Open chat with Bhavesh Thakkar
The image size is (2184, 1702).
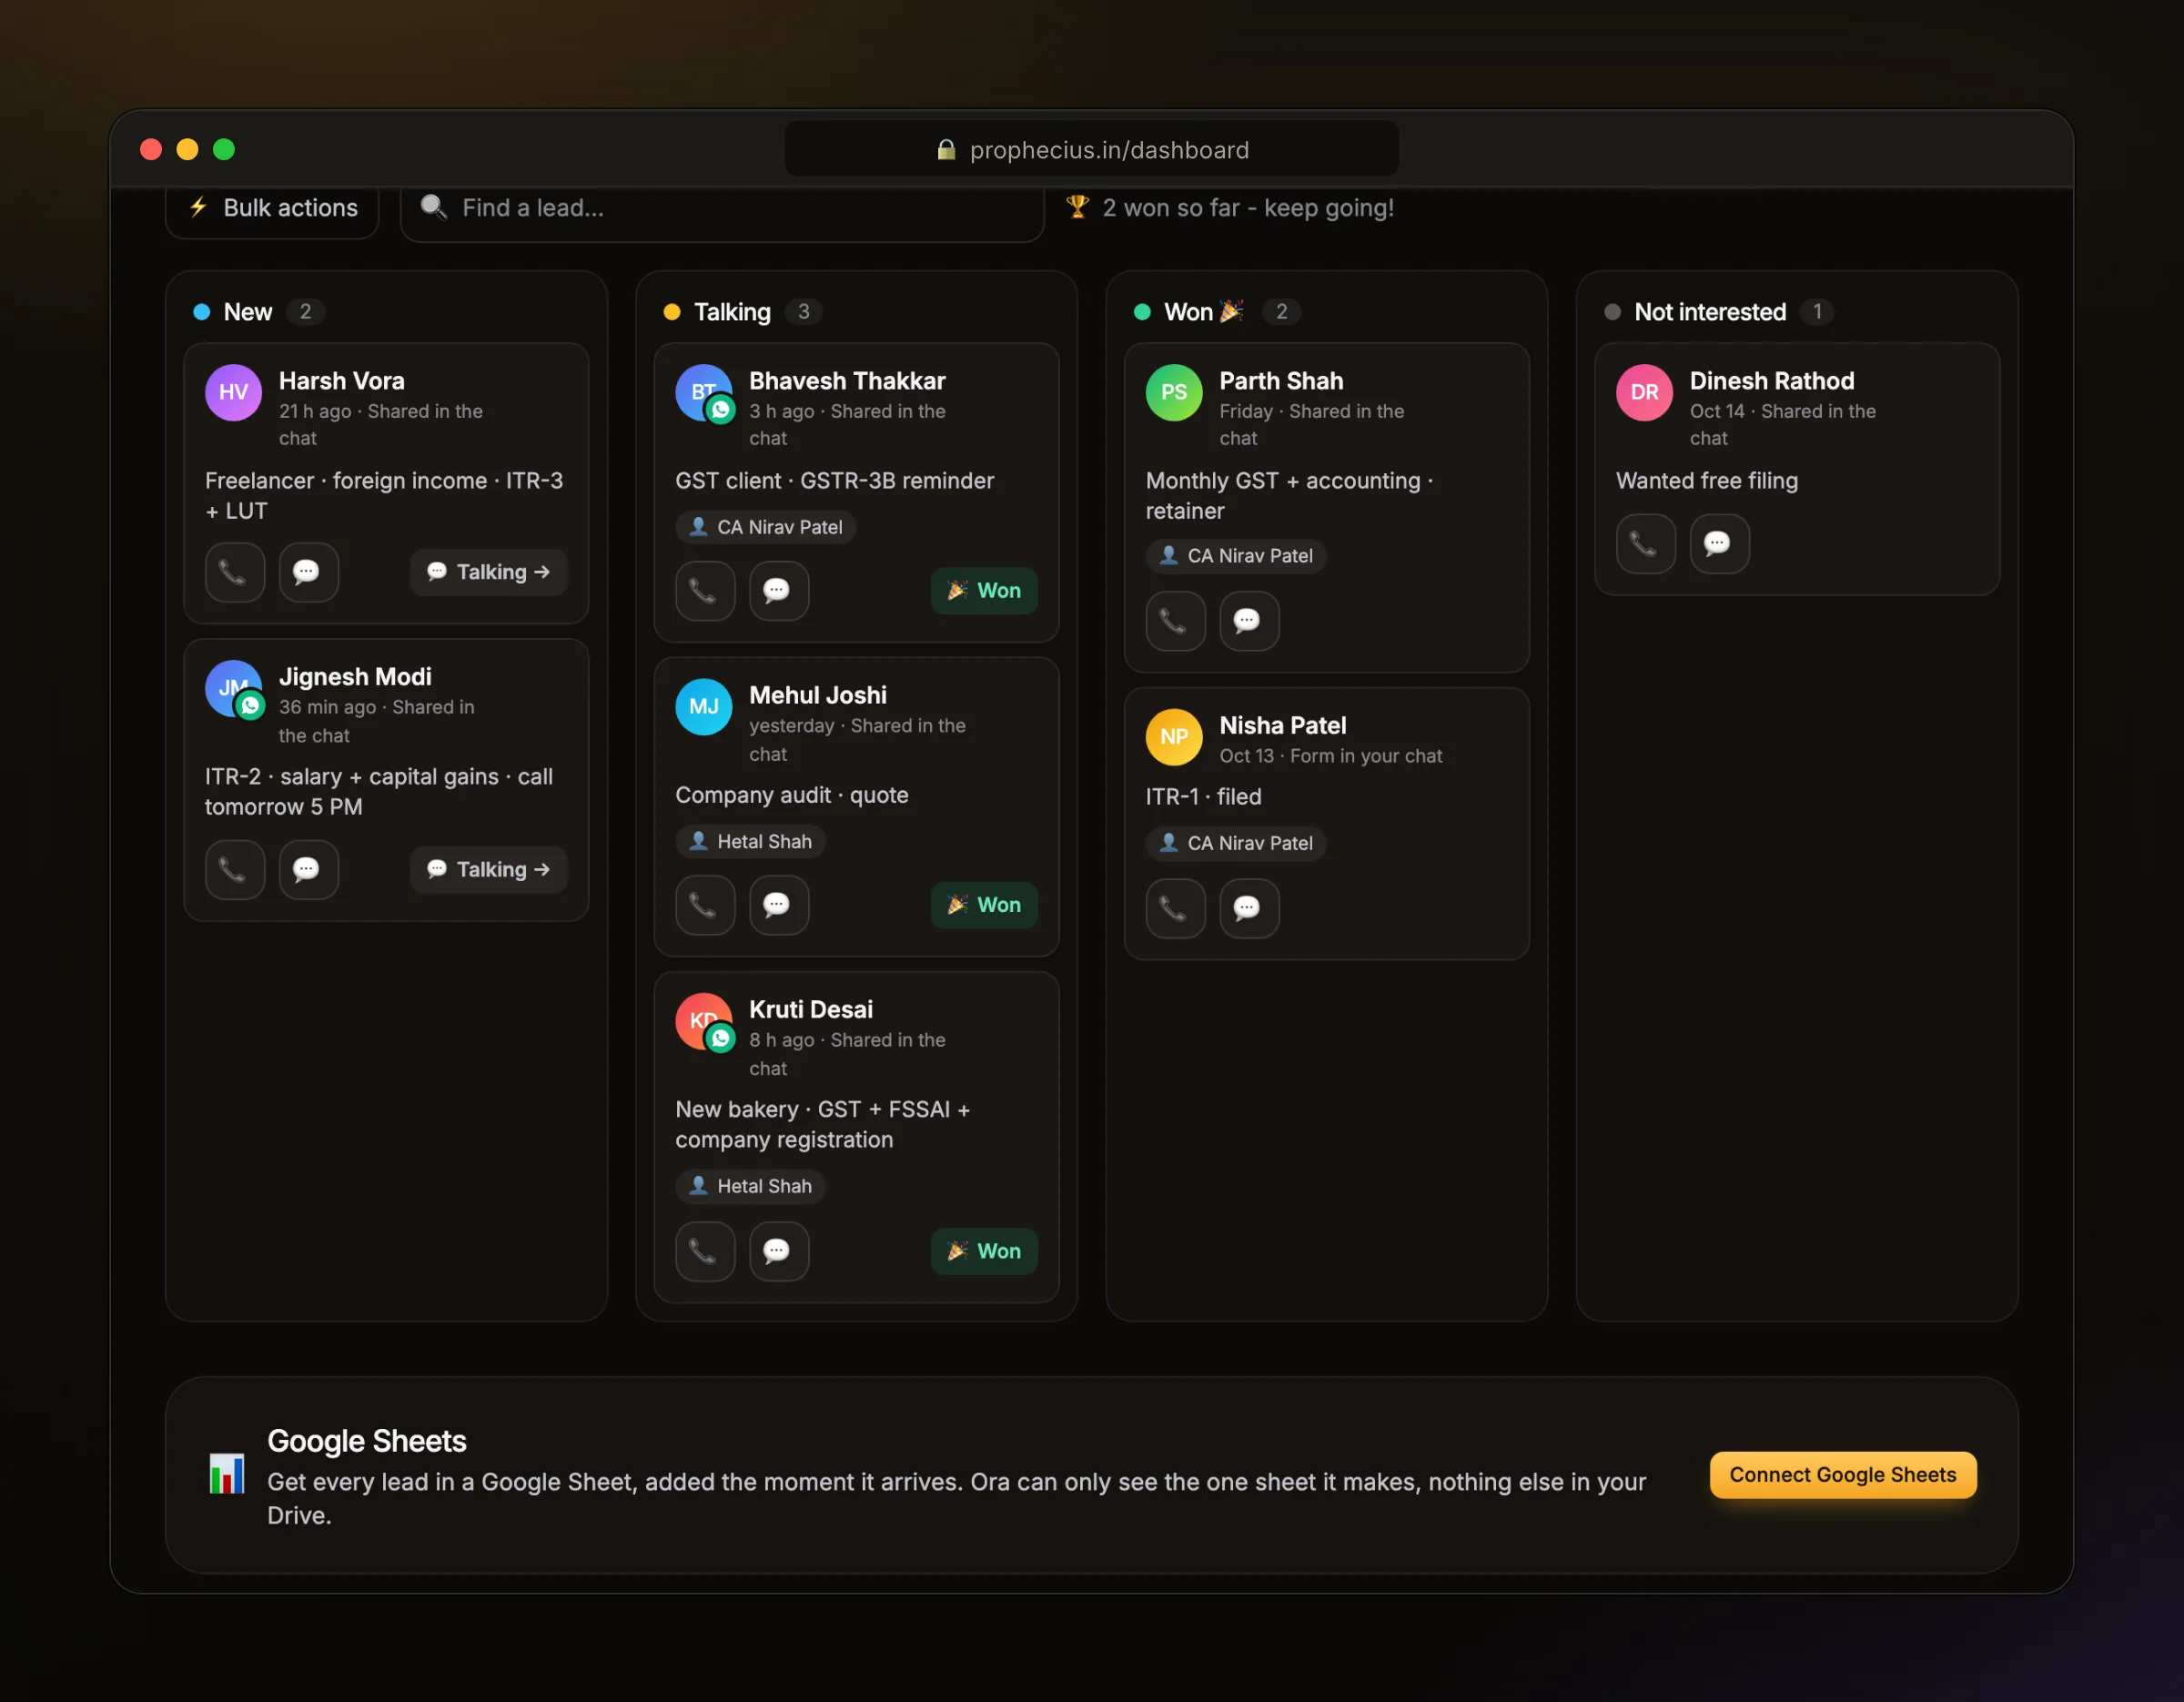coord(778,591)
